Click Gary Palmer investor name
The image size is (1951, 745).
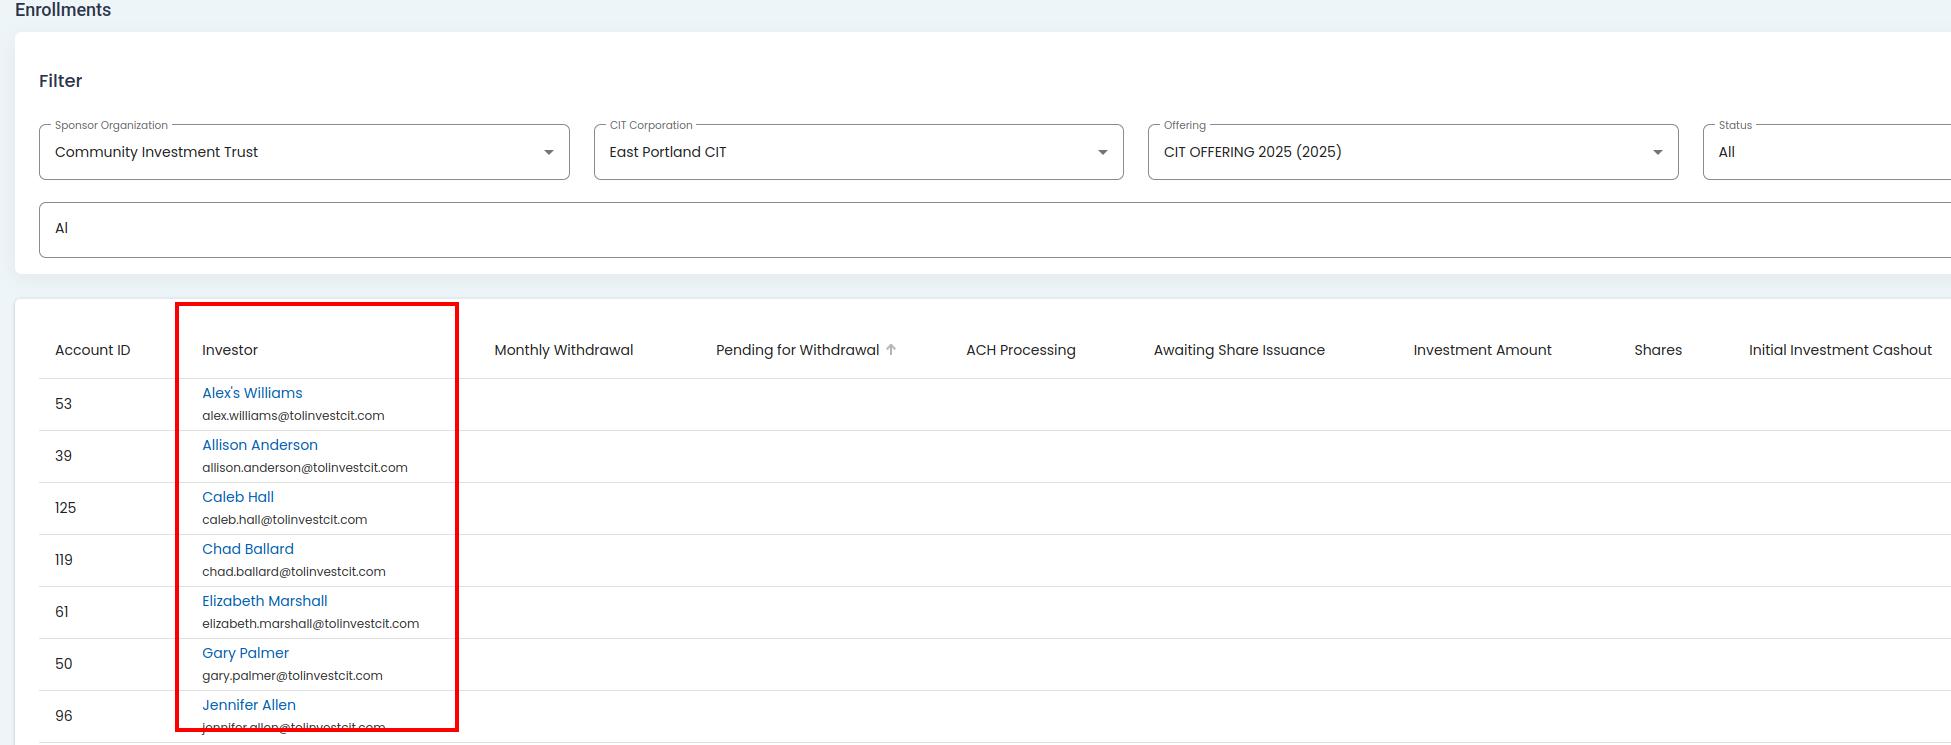click(x=245, y=653)
